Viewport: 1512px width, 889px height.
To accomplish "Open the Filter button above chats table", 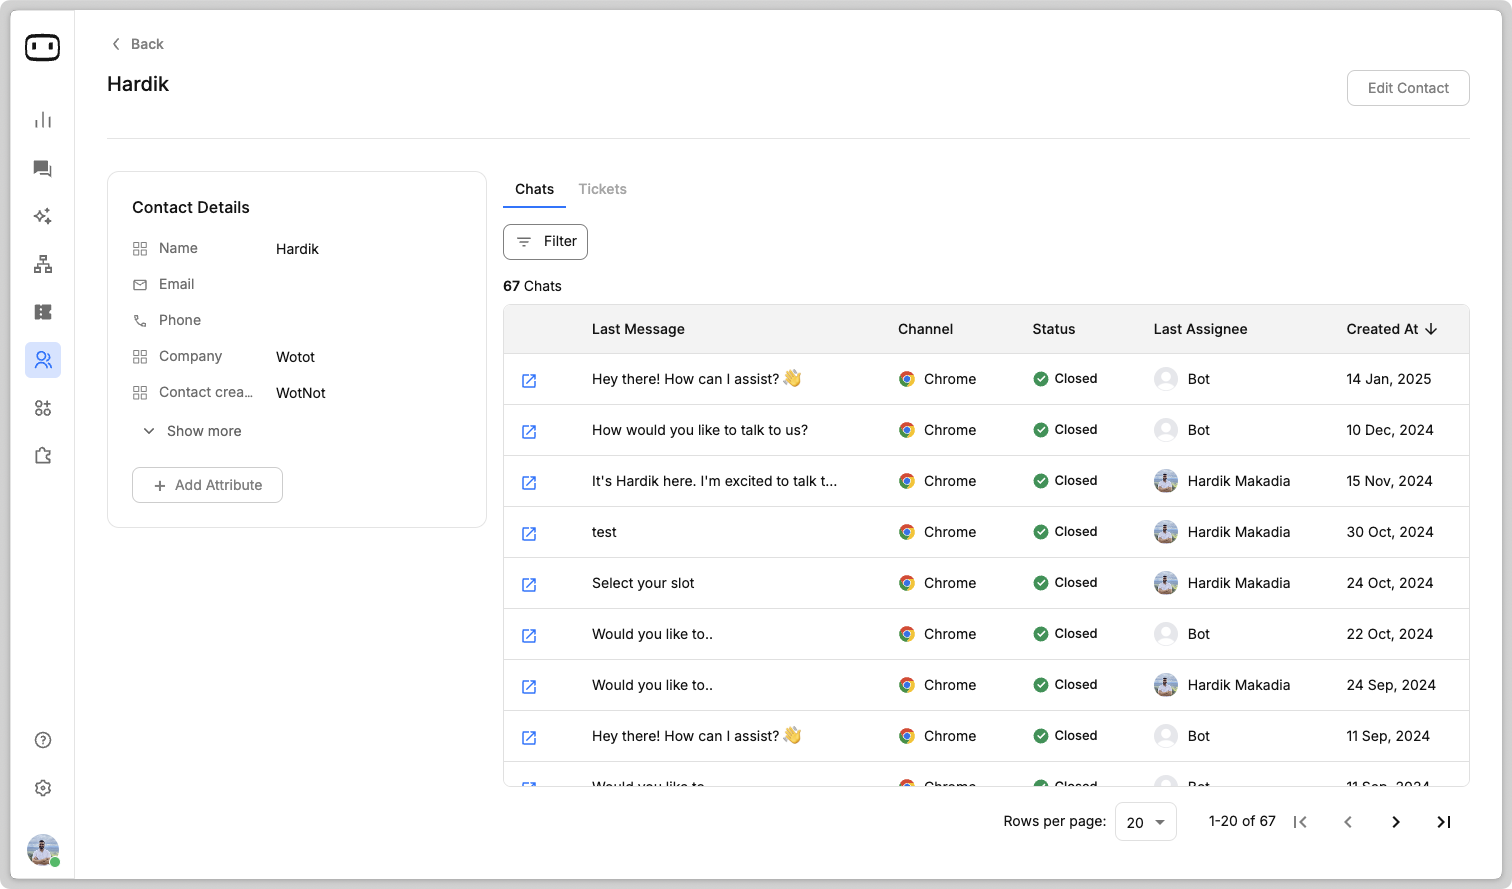I will (x=545, y=242).
